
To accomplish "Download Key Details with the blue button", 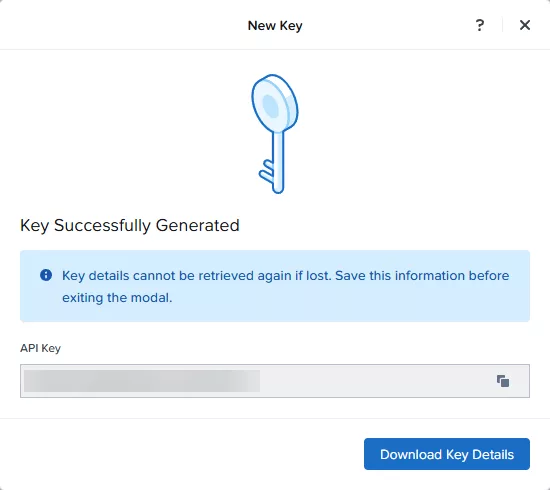I will click(x=447, y=454).
